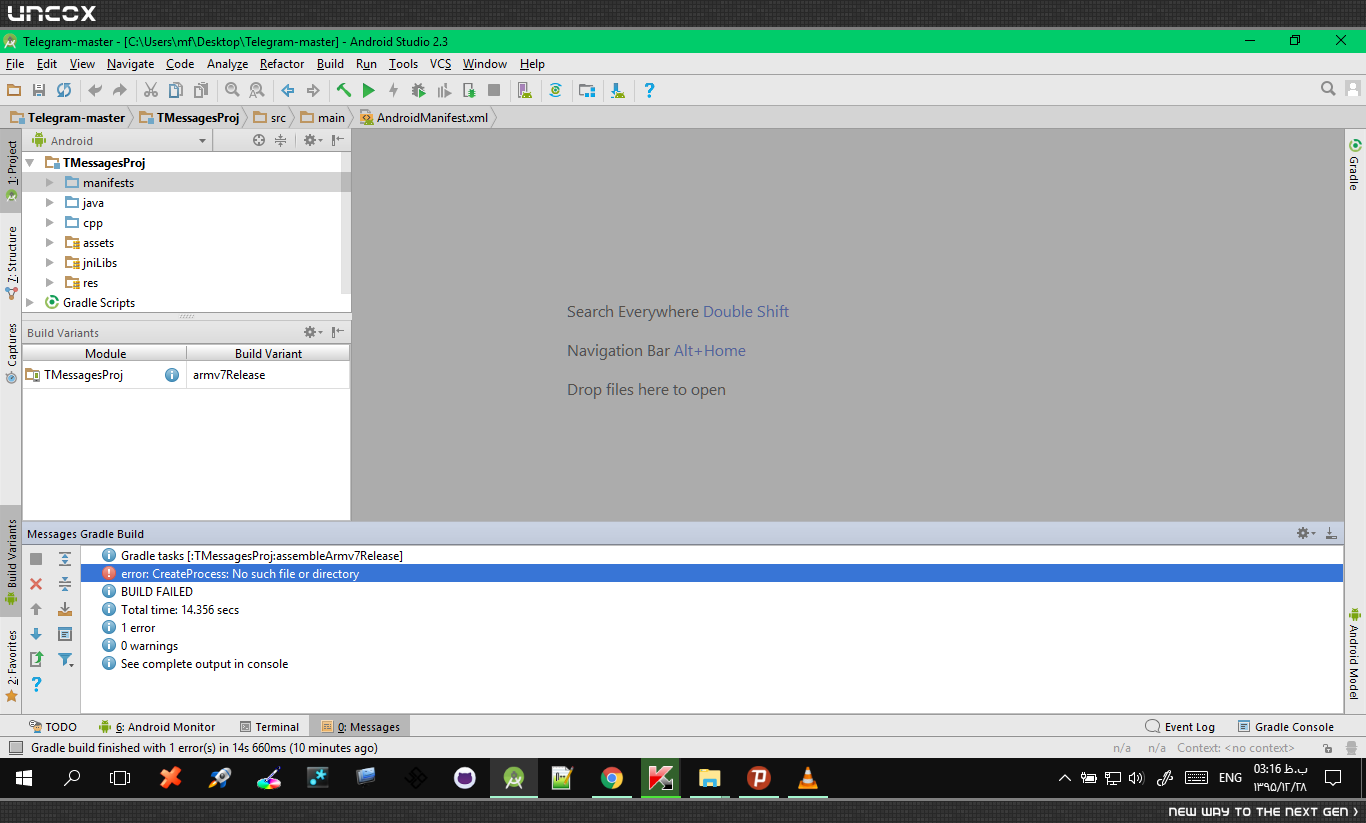Click the Sync Project with Gradle Files icon
Screen dimensions: 1366x823
[556, 90]
